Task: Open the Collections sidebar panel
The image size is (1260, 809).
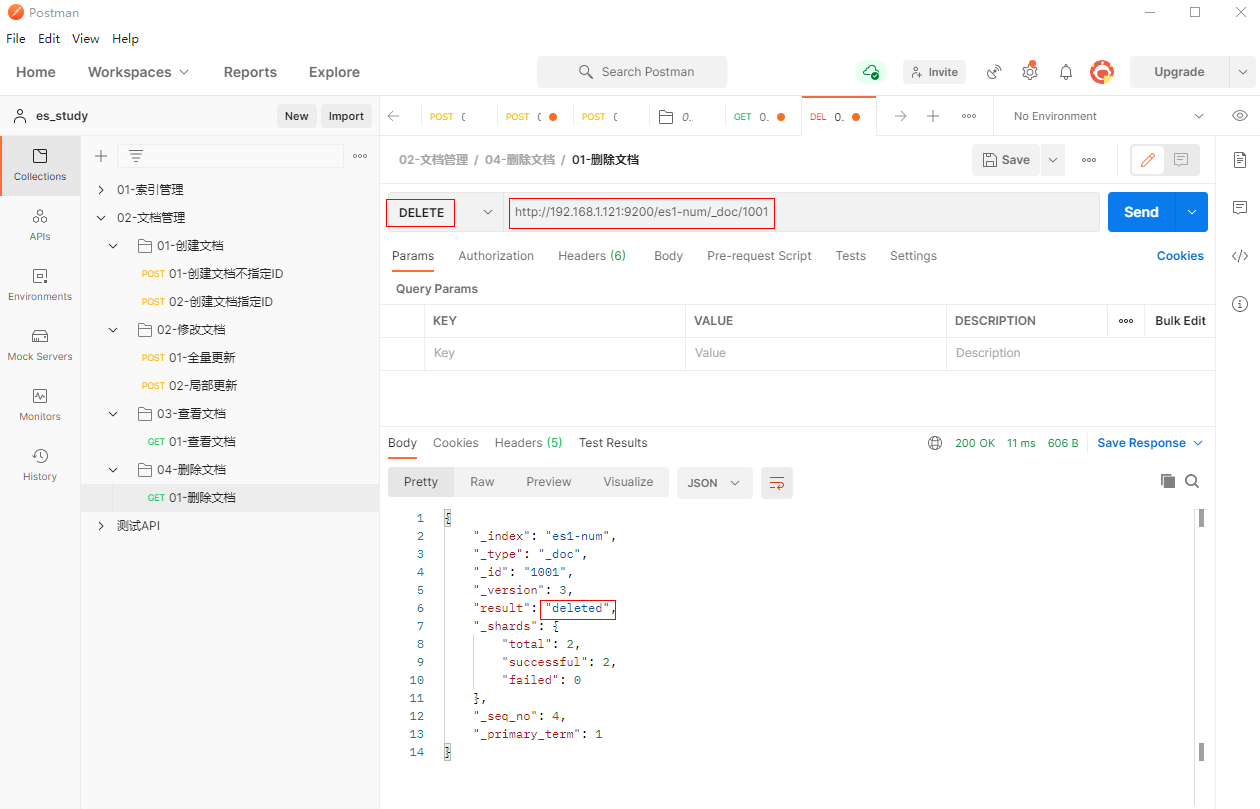Action: (40, 165)
